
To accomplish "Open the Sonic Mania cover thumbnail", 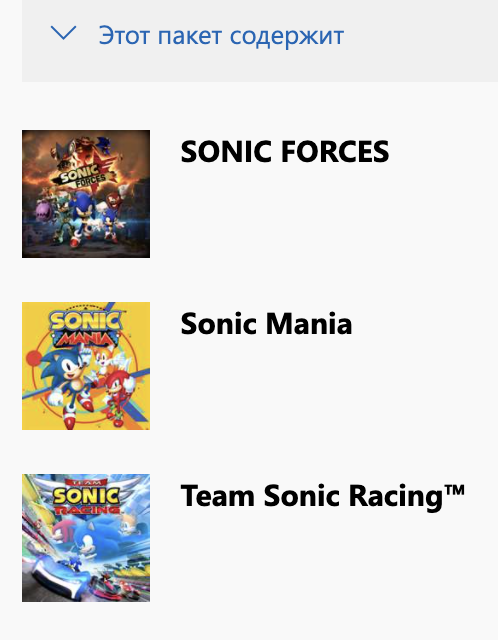I will [x=86, y=366].
